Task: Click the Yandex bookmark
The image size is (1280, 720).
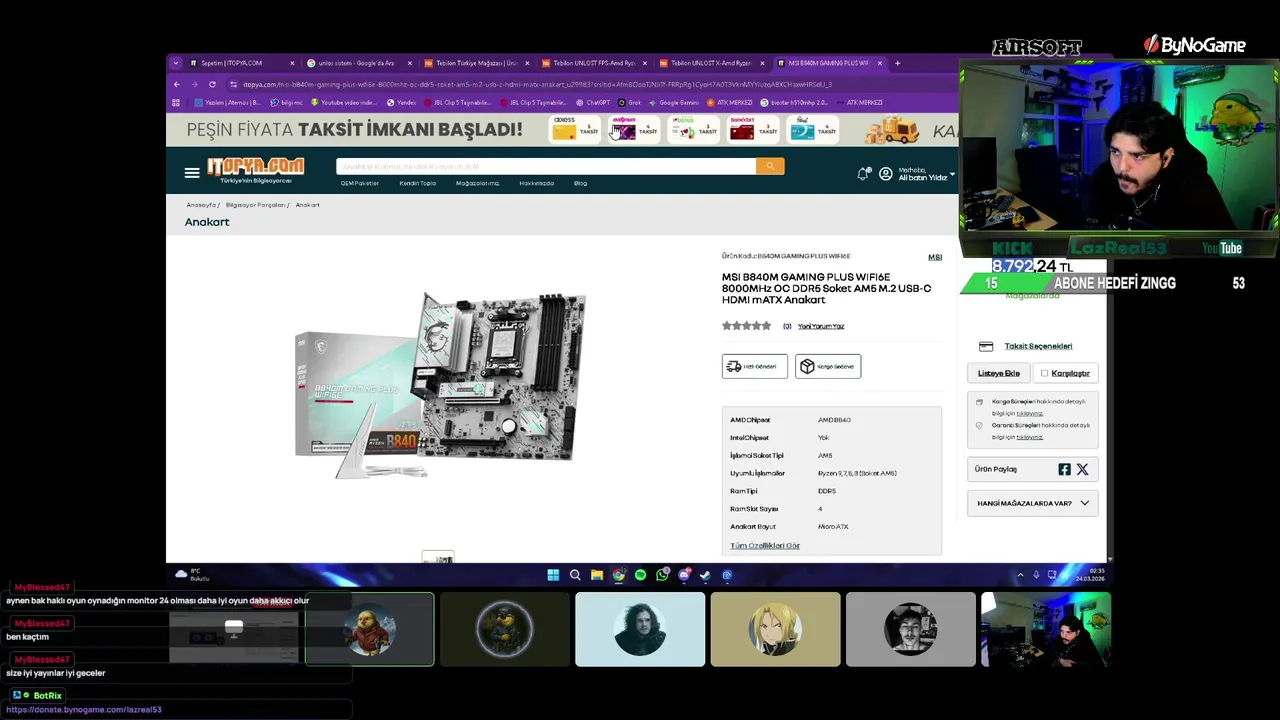Action: pyautogui.click(x=401, y=102)
